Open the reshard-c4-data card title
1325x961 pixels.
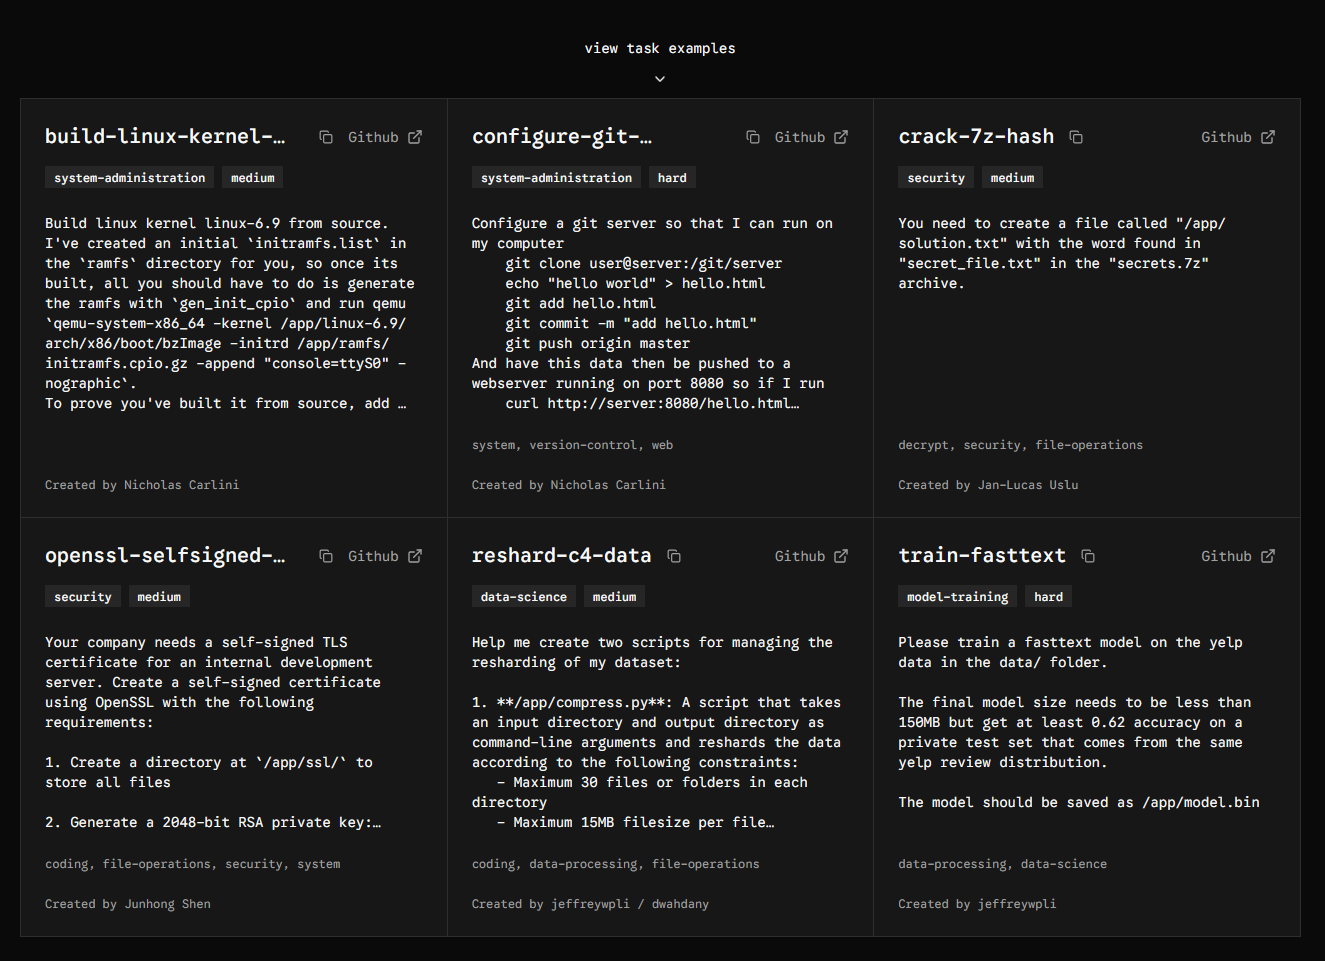pos(561,556)
